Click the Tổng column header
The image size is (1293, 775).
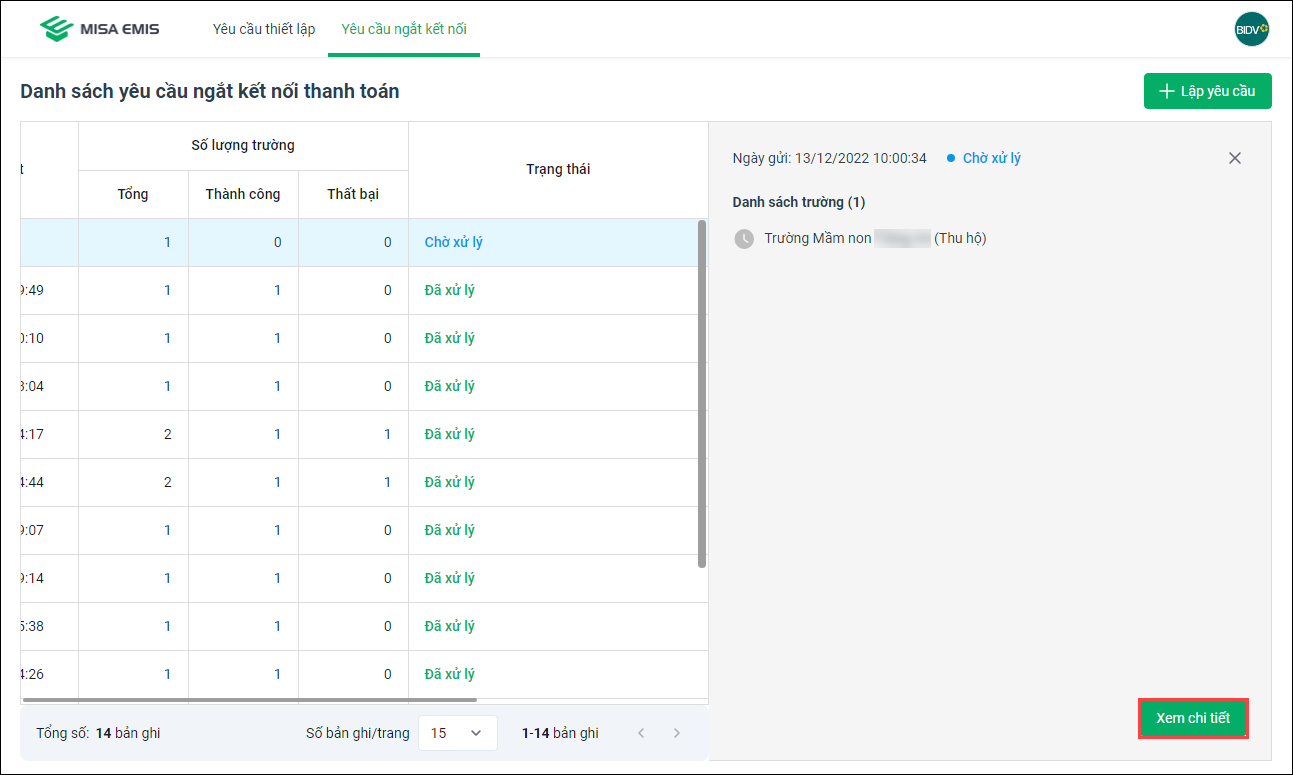tap(133, 194)
